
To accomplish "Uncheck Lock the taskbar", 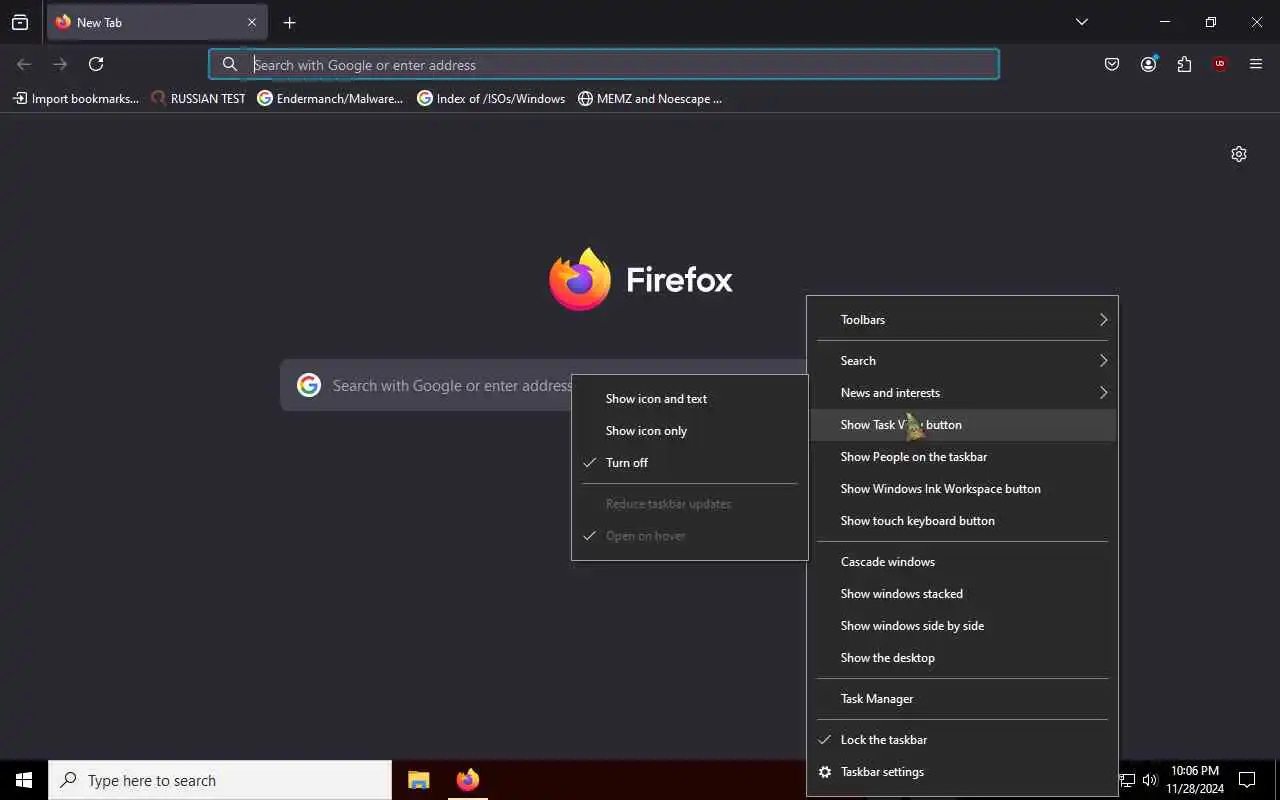I will 963,740.
